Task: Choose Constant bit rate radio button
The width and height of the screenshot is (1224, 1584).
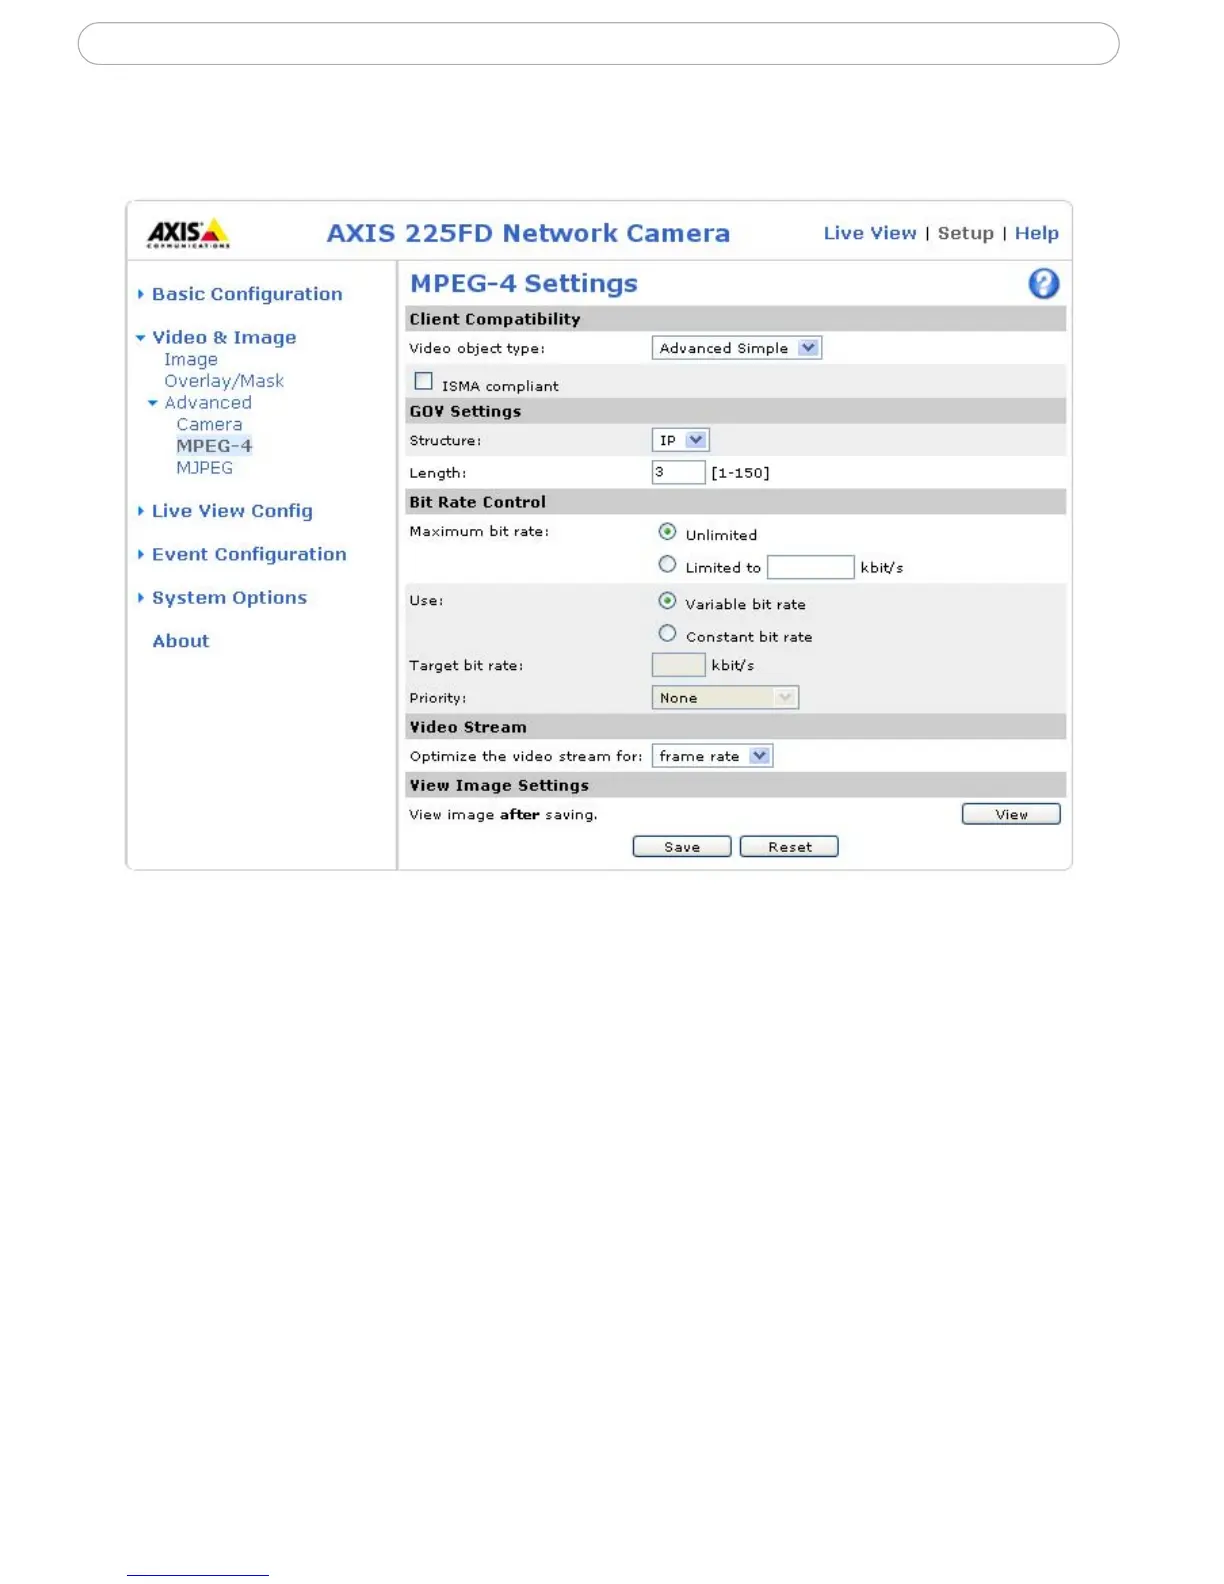Action: tap(667, 634)
